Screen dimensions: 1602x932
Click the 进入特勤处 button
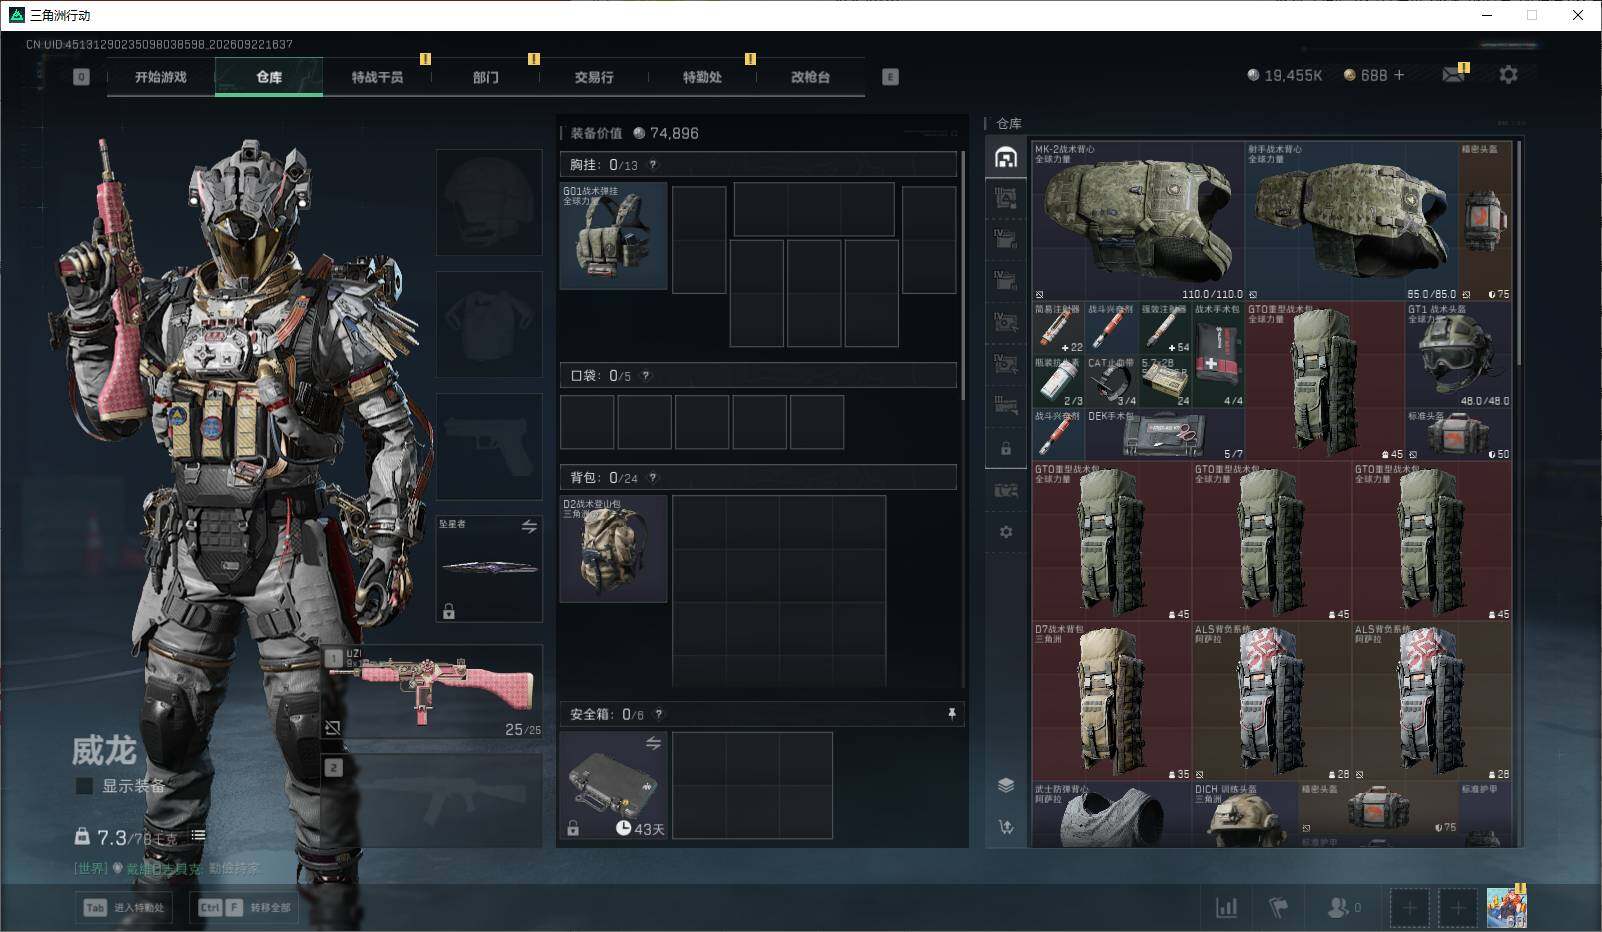click(126, 907)
